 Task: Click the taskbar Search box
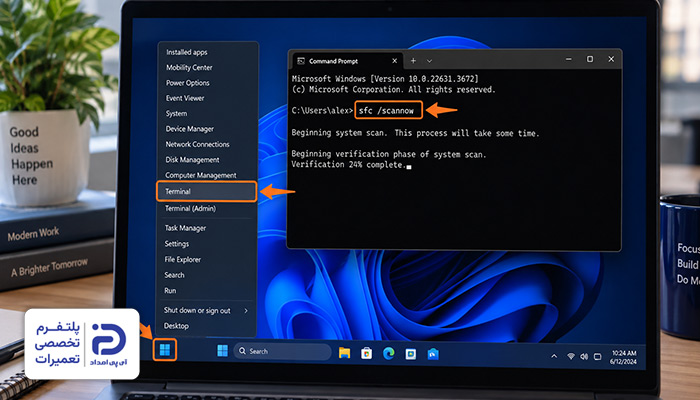click(x=282, y=351)
